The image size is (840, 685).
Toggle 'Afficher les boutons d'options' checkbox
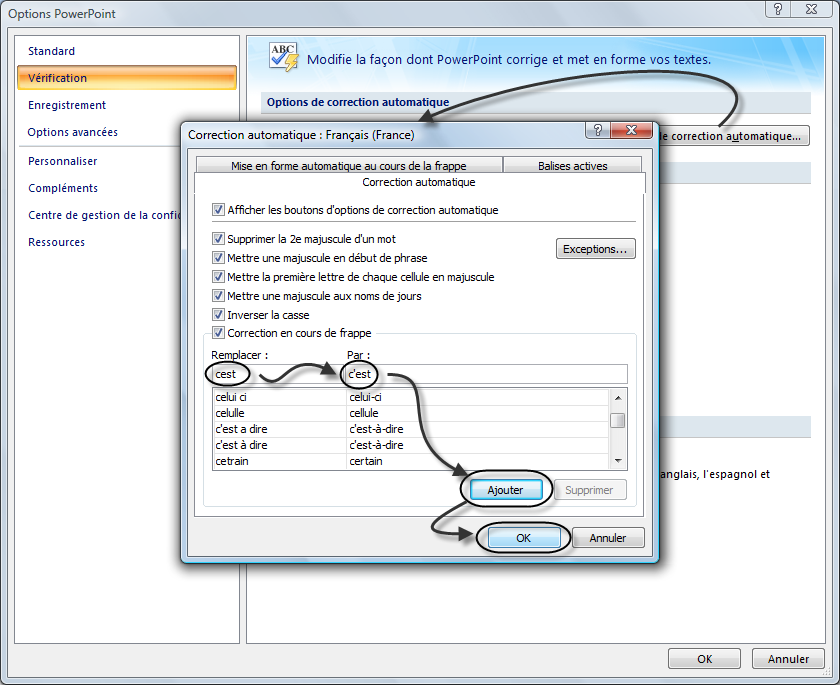tap(219, 210)
